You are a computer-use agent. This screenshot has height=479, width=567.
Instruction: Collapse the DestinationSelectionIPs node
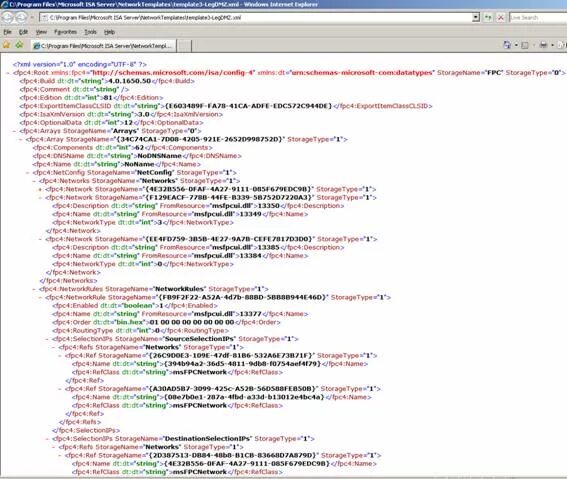click(x=47, y=439)
